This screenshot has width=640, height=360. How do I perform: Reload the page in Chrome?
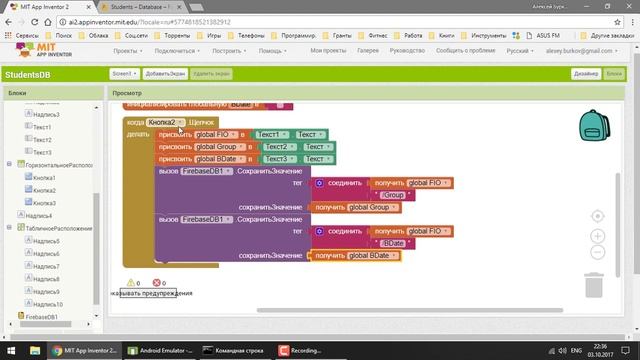click(x=35, y=22)
